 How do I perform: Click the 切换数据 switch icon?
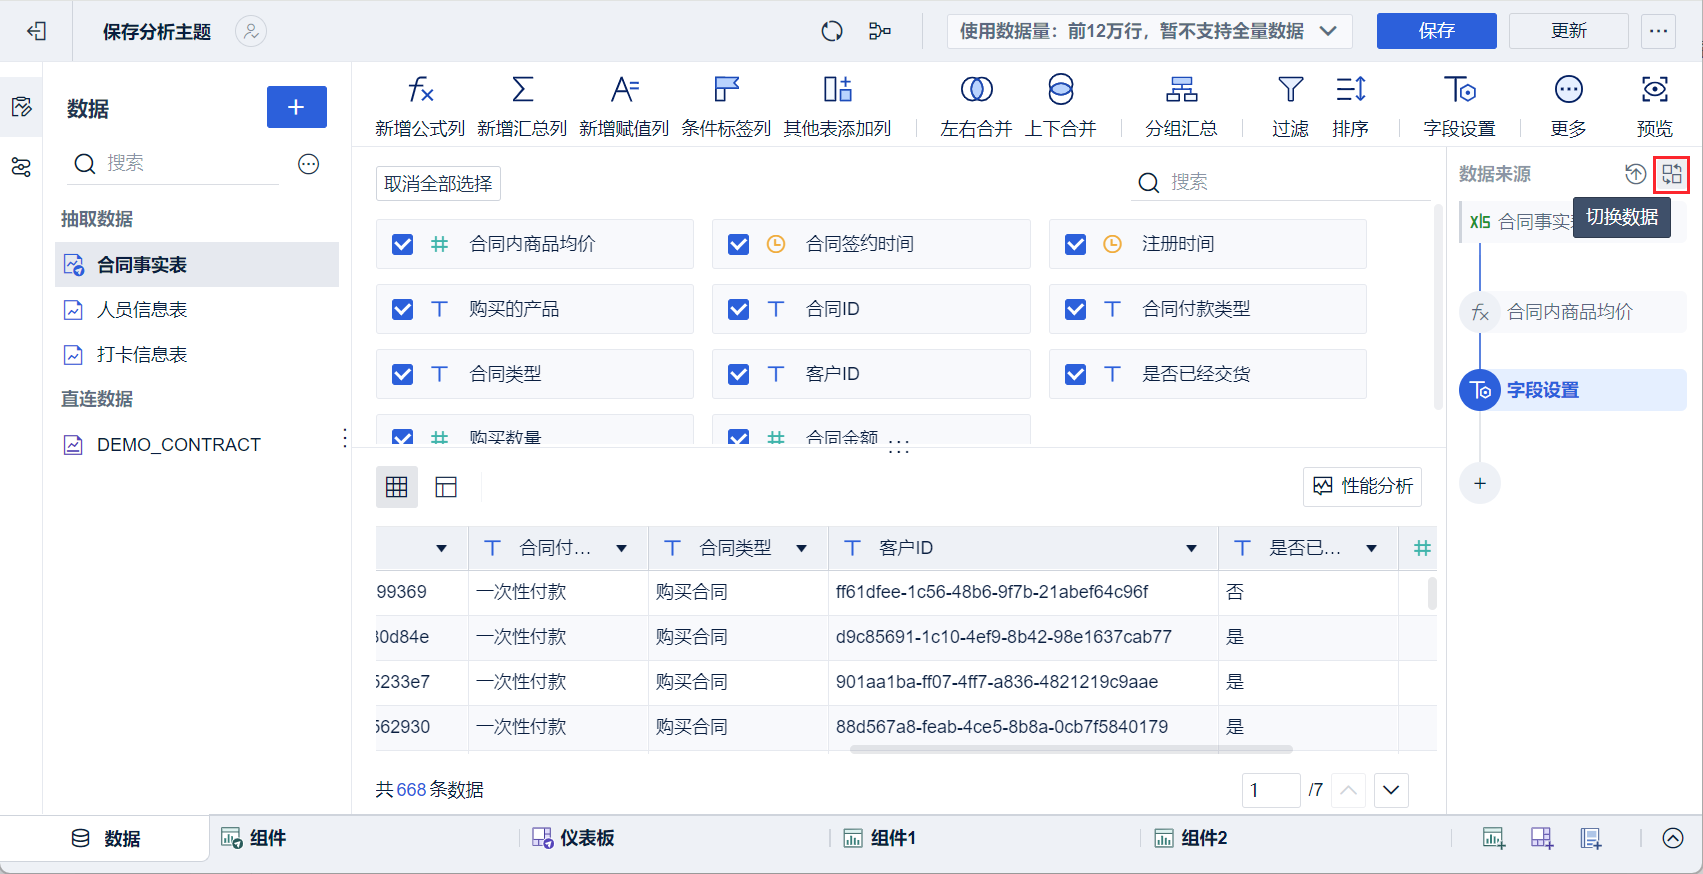pos(1672,174)
